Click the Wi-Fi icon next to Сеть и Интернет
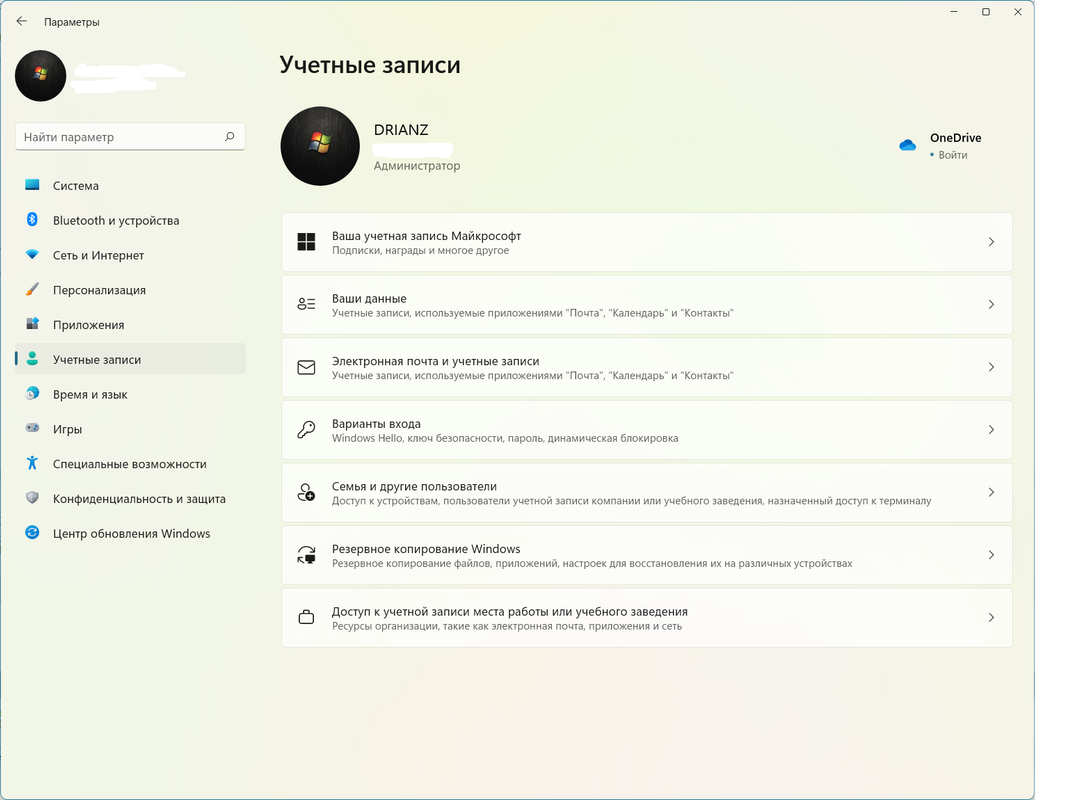 (32, 254)
